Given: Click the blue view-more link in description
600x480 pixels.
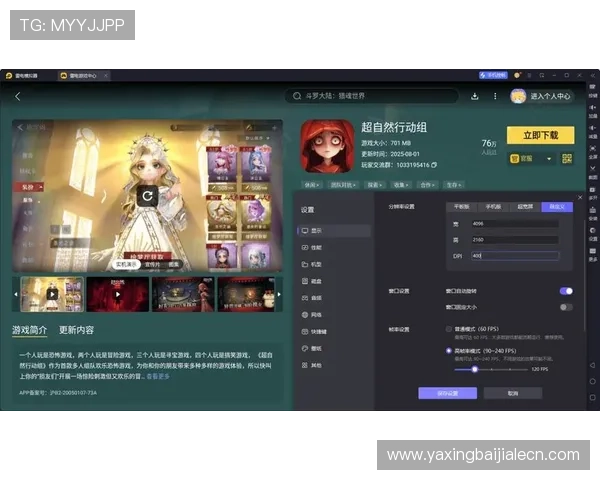Looking at the screenshot, I should [x=158, y=376].
